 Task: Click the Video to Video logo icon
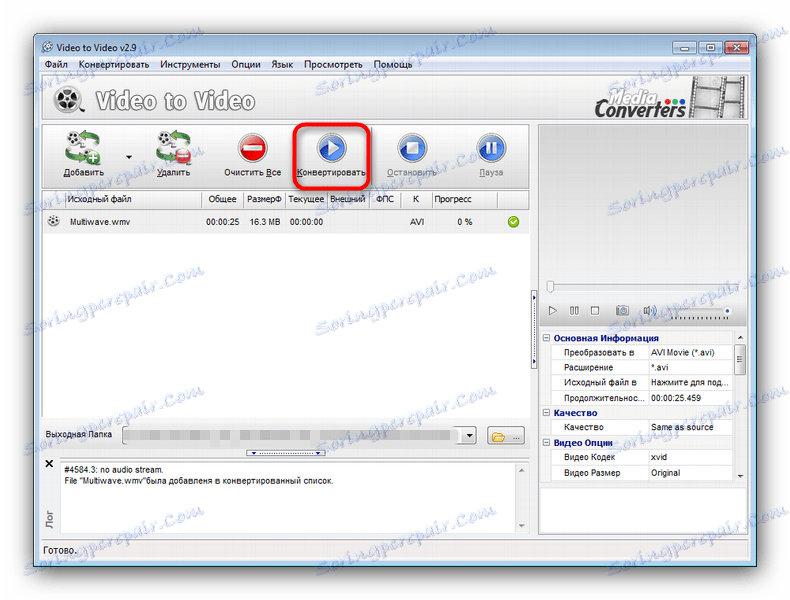click(69, 99)
